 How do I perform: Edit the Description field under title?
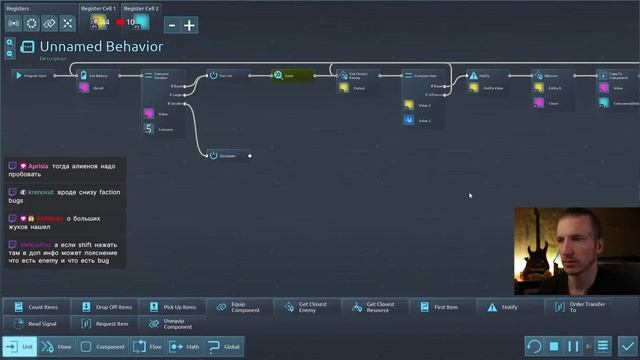click(x=53, y=59)
